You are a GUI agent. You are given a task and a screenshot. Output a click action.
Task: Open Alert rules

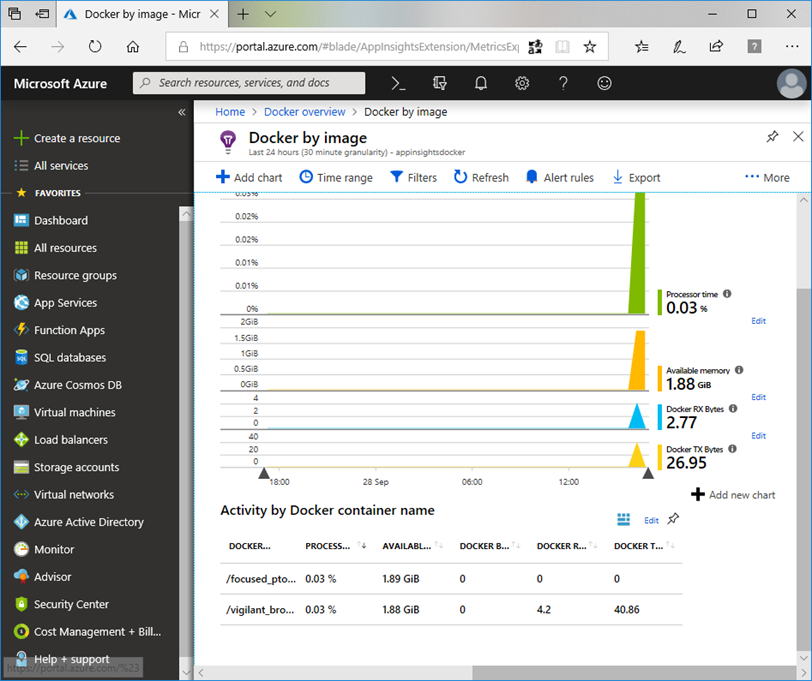point(559,178)
